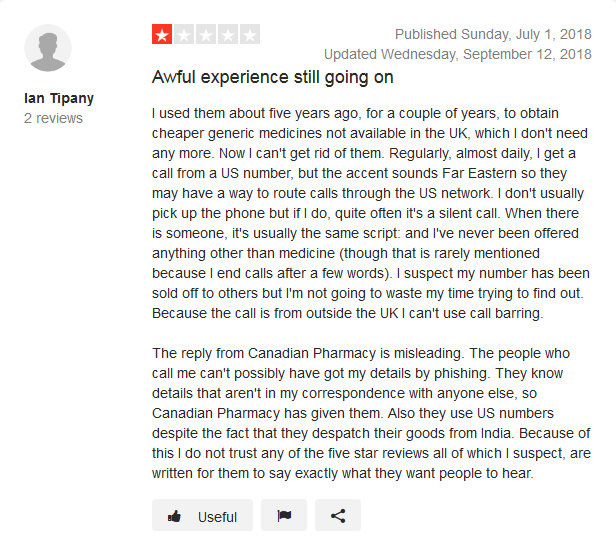Open the 'Awful experience still going on' title

coord(273,77)
